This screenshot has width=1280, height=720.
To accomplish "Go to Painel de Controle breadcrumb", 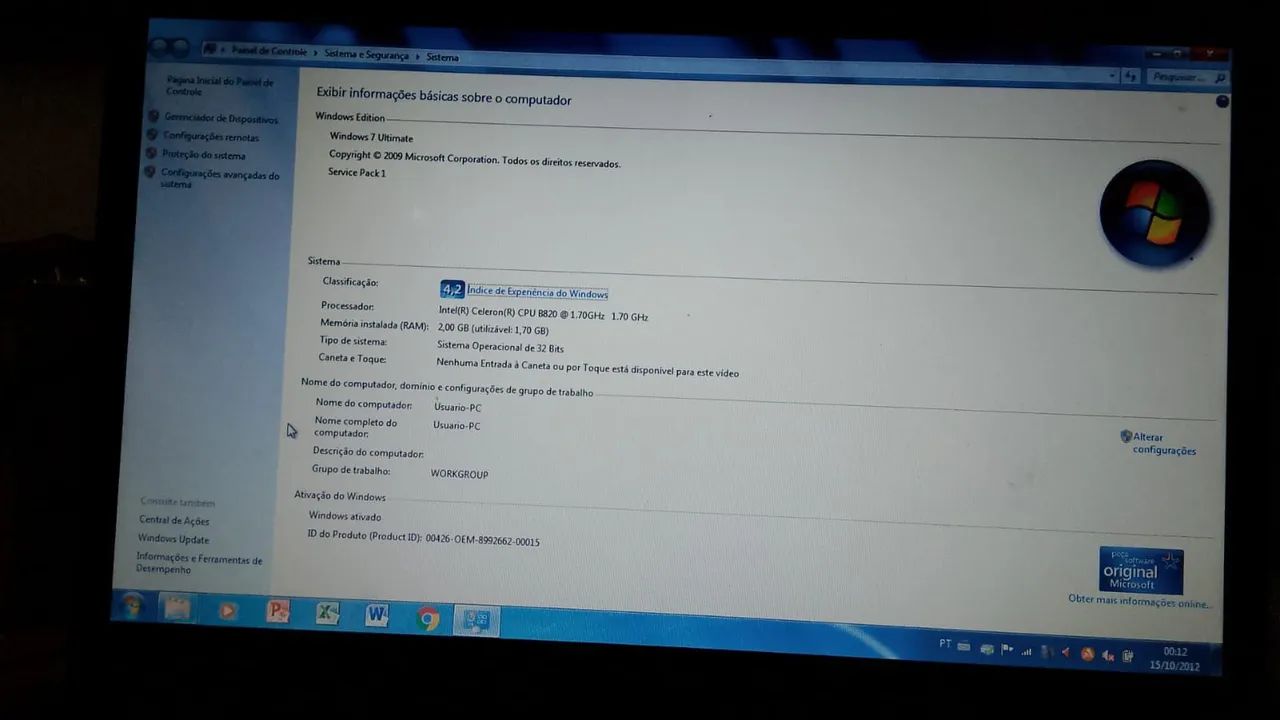I will pyautogui.click(x=269, y=51).
